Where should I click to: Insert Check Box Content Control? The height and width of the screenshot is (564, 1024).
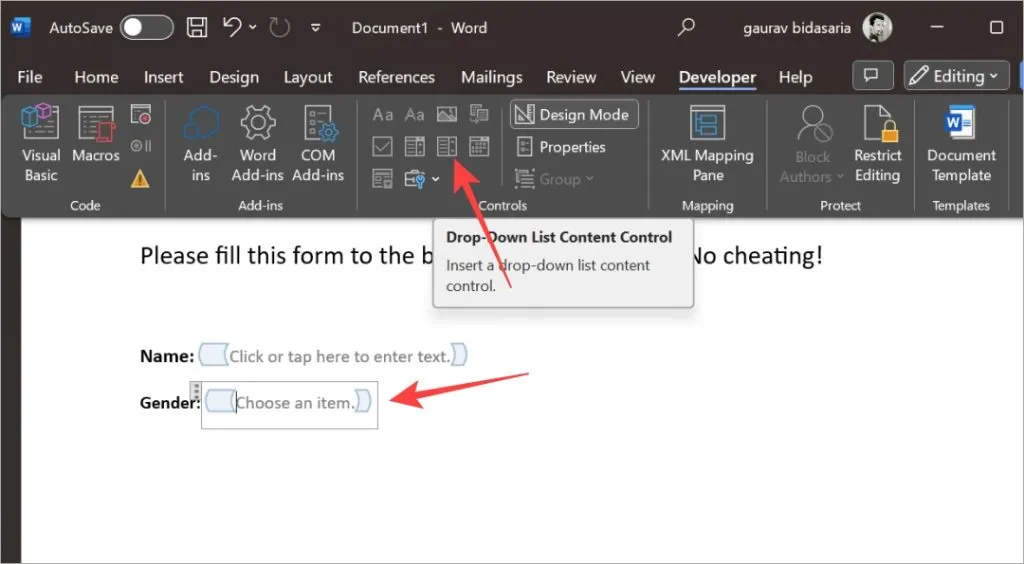pyautogui.click(x=383, y=146)
